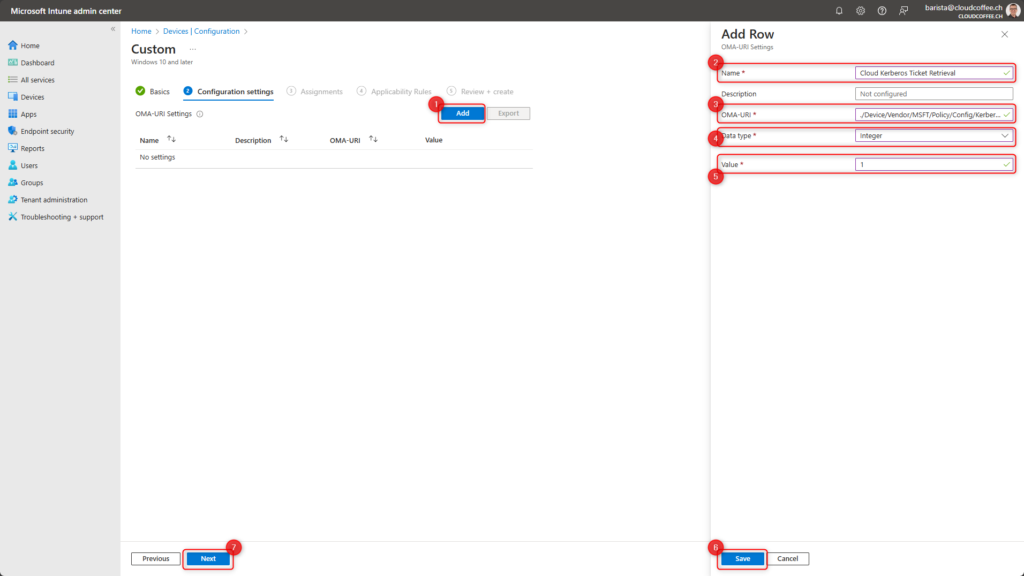This screenshot has width=1024, height=576.
Task: Open Troubleshooting + support in sidebar
Action: point(61,217)
